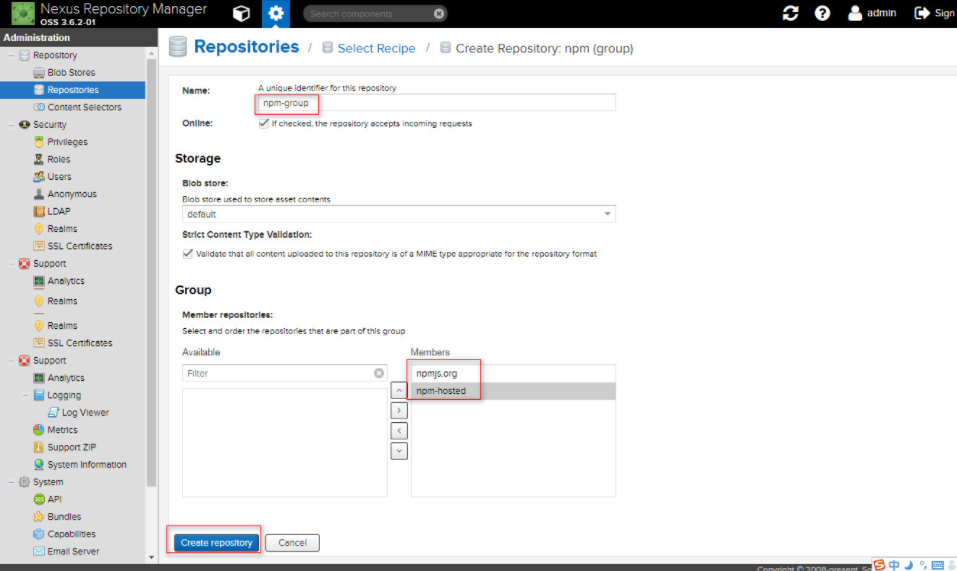The width and height of the screenshot is (957, 571).
Task: Select npm-hosted in Members list
Action: (513, 391)
